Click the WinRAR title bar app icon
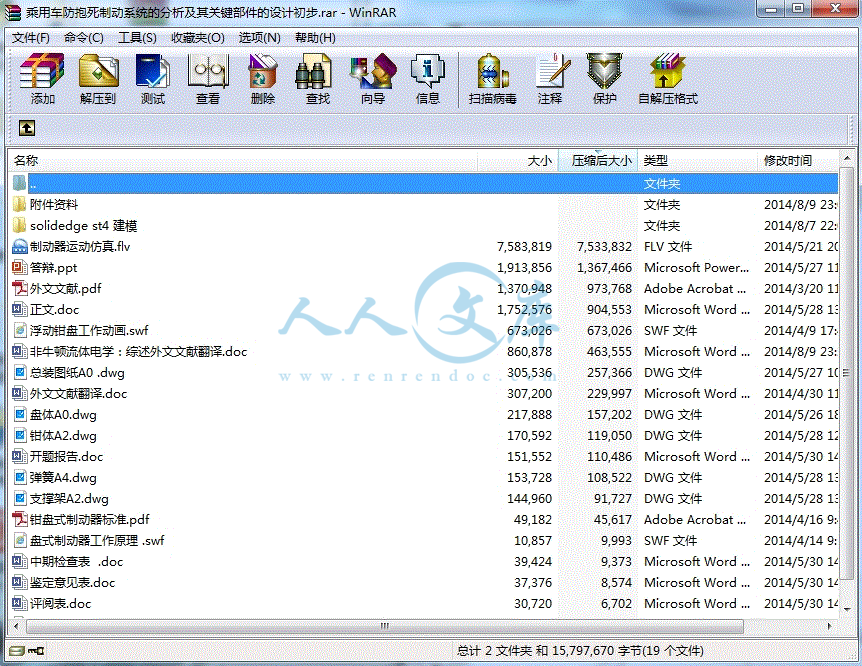Viewport: 862px width, 666px height. 13,12
